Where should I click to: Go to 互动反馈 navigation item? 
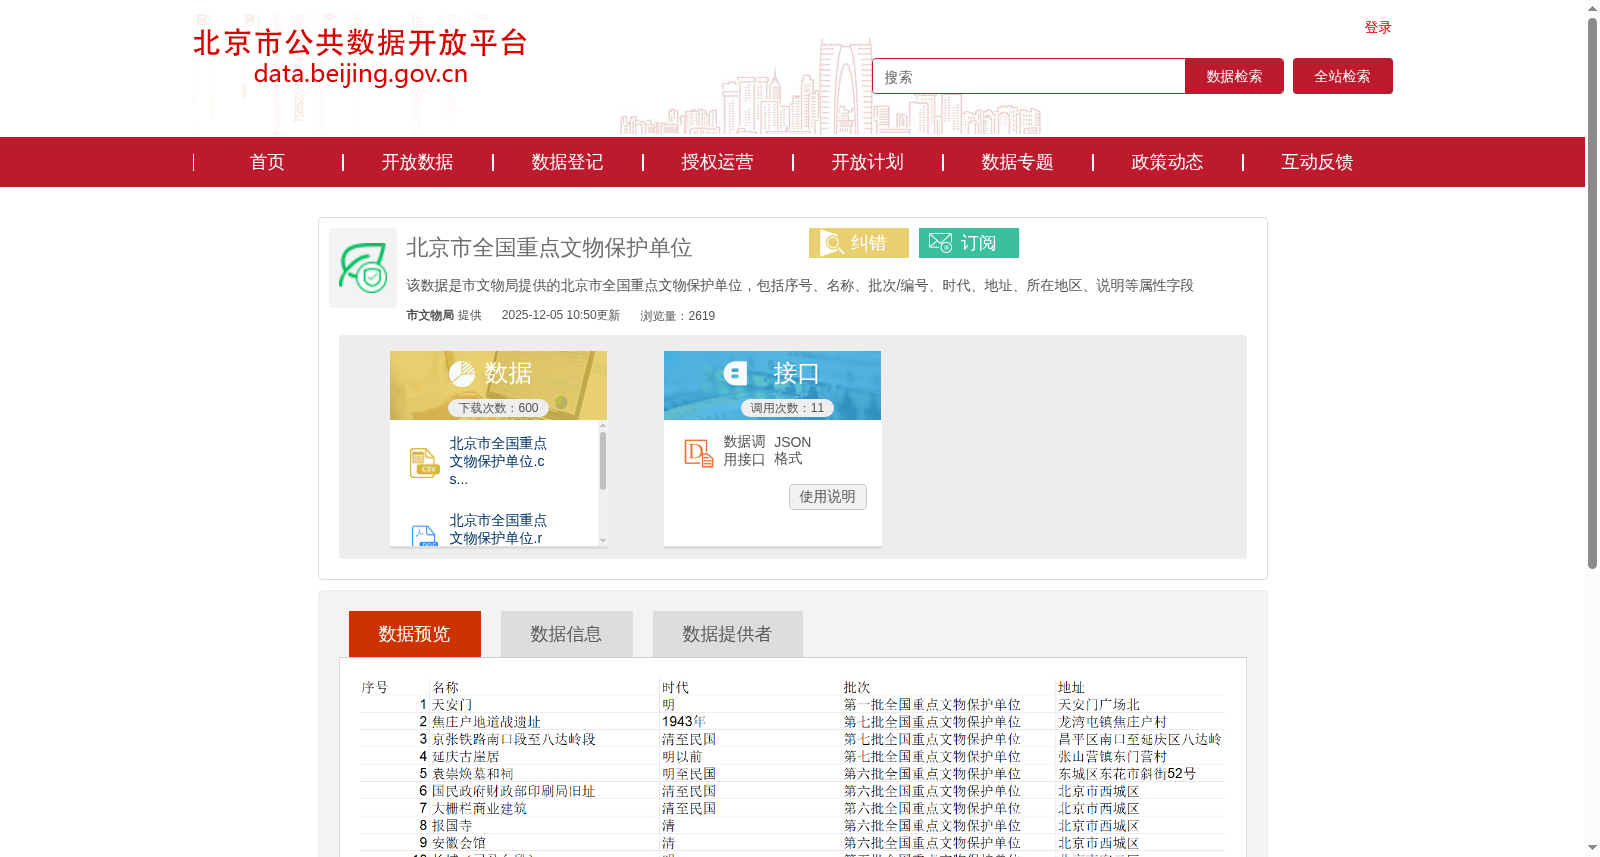click(x=1317, y=162)
